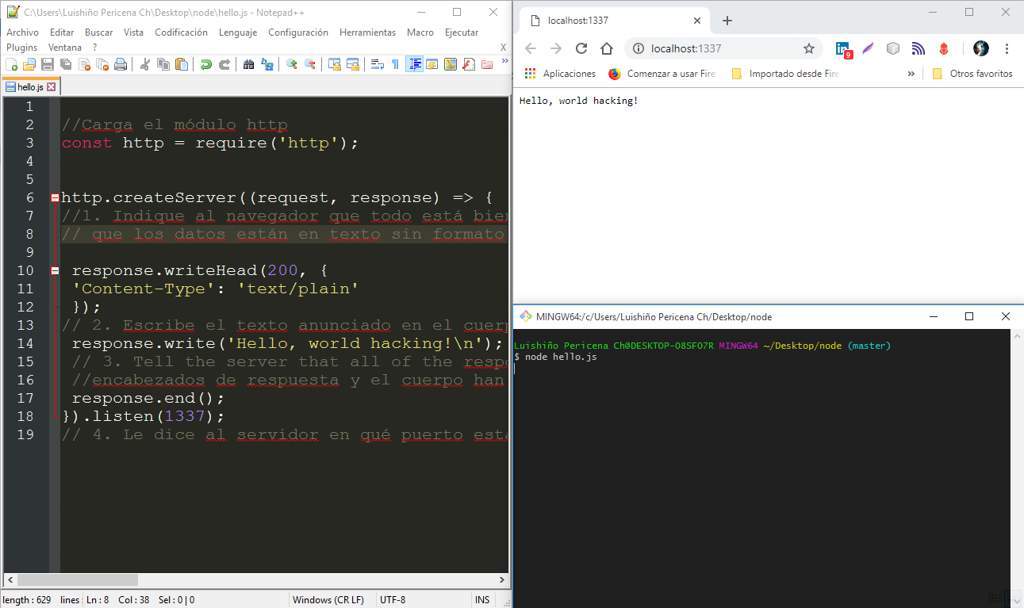Collapse the code block at line 6

(x=53, y=197)
